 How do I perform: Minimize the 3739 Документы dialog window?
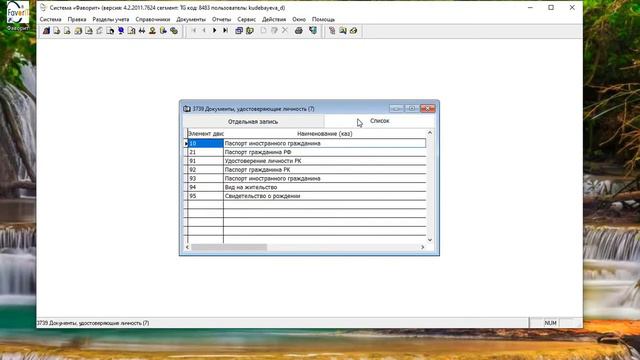tap(396, 109)
